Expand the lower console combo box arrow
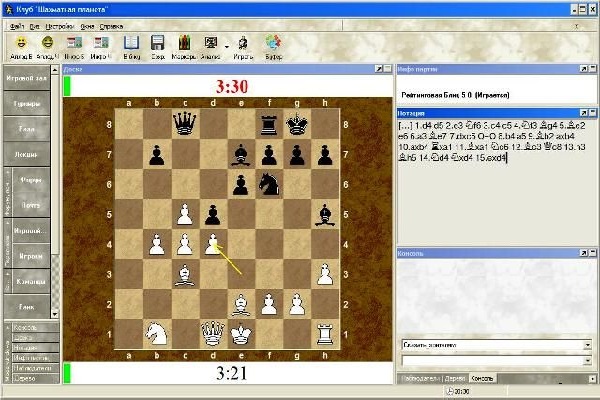 coord(587,361)
